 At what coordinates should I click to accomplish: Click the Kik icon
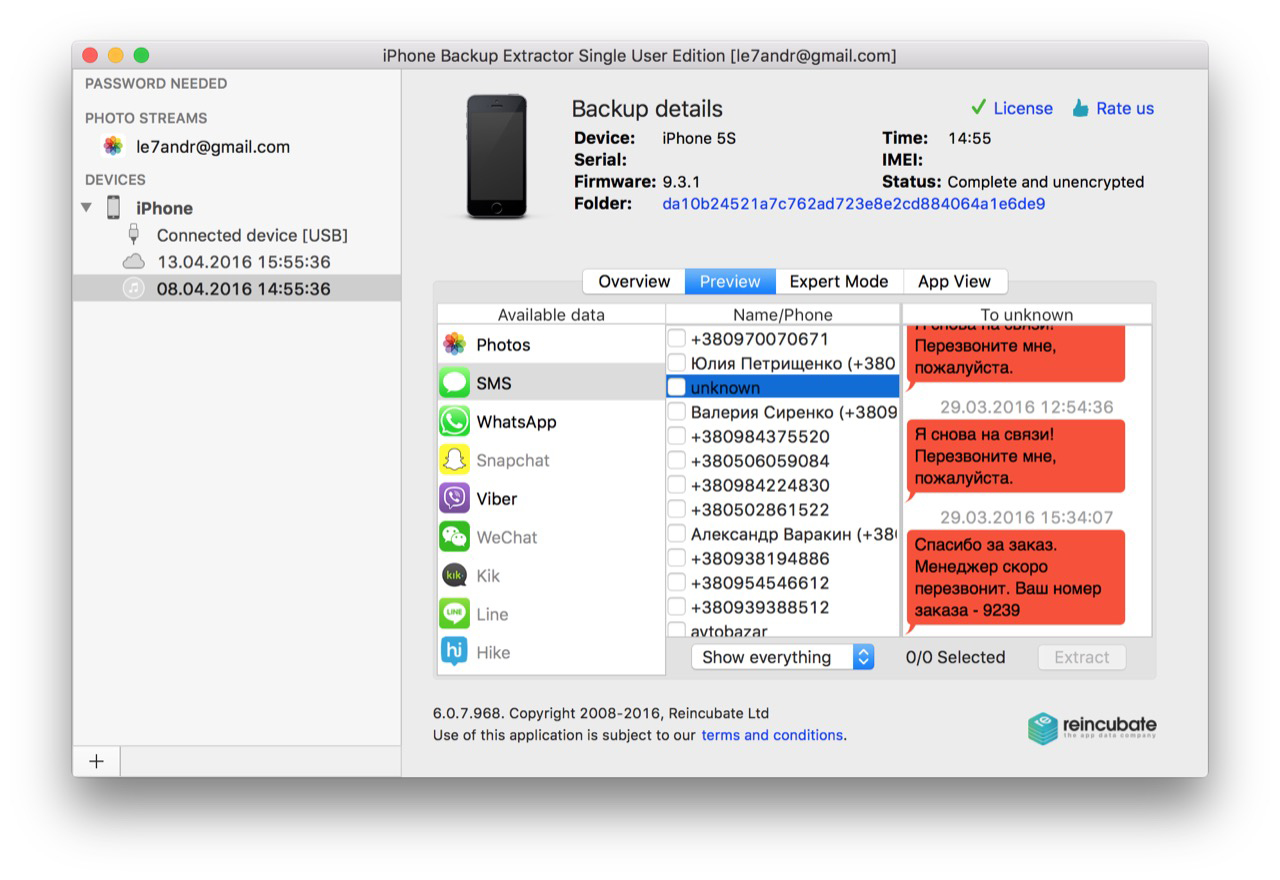(455, 576)
